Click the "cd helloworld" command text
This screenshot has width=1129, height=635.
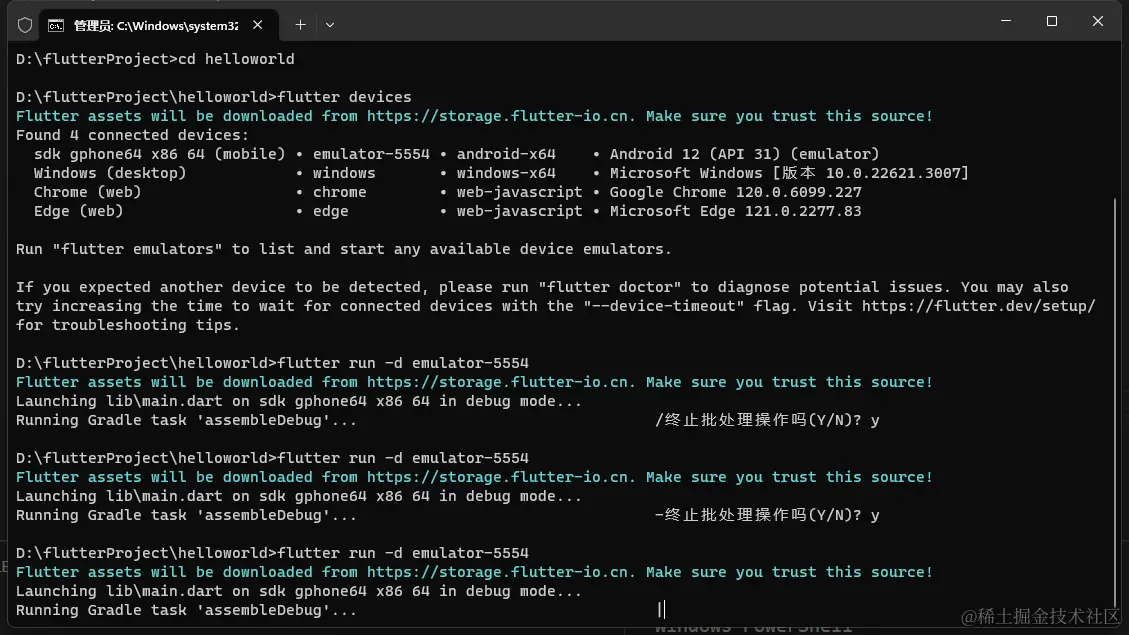click(236, 59)
